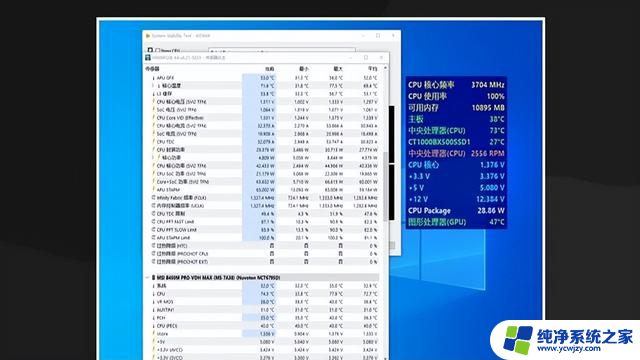Click the icon beside 过热降频 (HTC)
640x360 pixels.
click(x=153, y=246)
